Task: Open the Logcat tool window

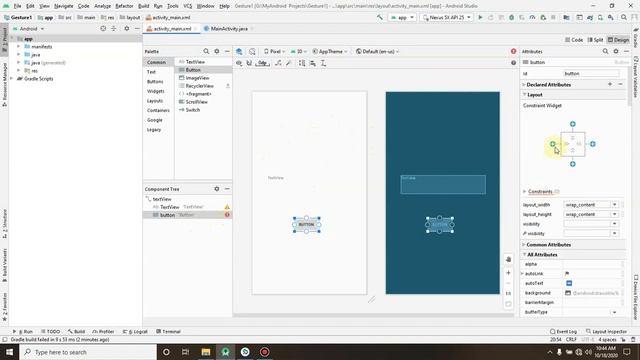Action: tap(136, 331)
